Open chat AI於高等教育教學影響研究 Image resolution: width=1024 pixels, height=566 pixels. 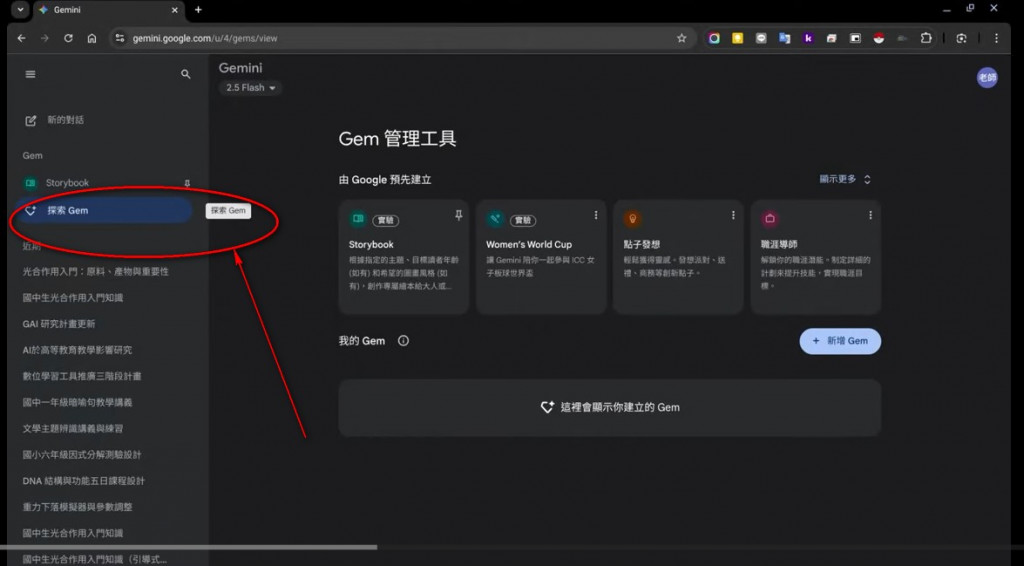[77, 350]
